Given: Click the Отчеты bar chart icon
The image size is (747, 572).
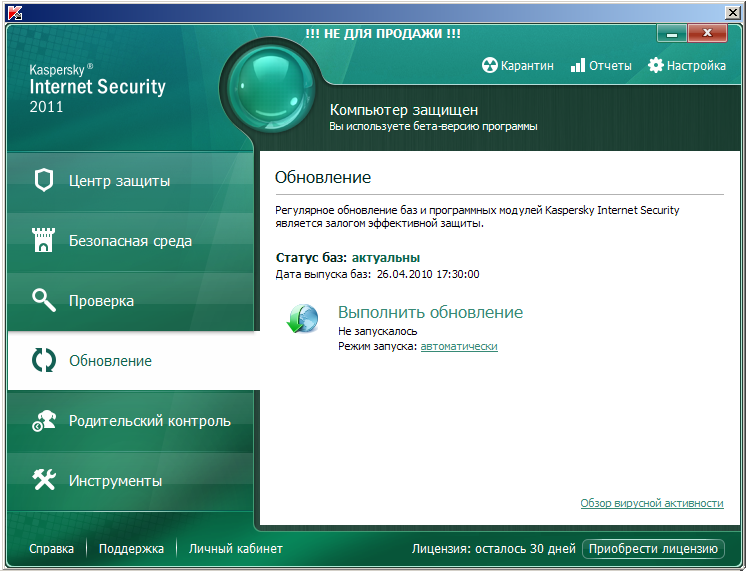Looking at the screenshot, I should [x=577, y=65].
